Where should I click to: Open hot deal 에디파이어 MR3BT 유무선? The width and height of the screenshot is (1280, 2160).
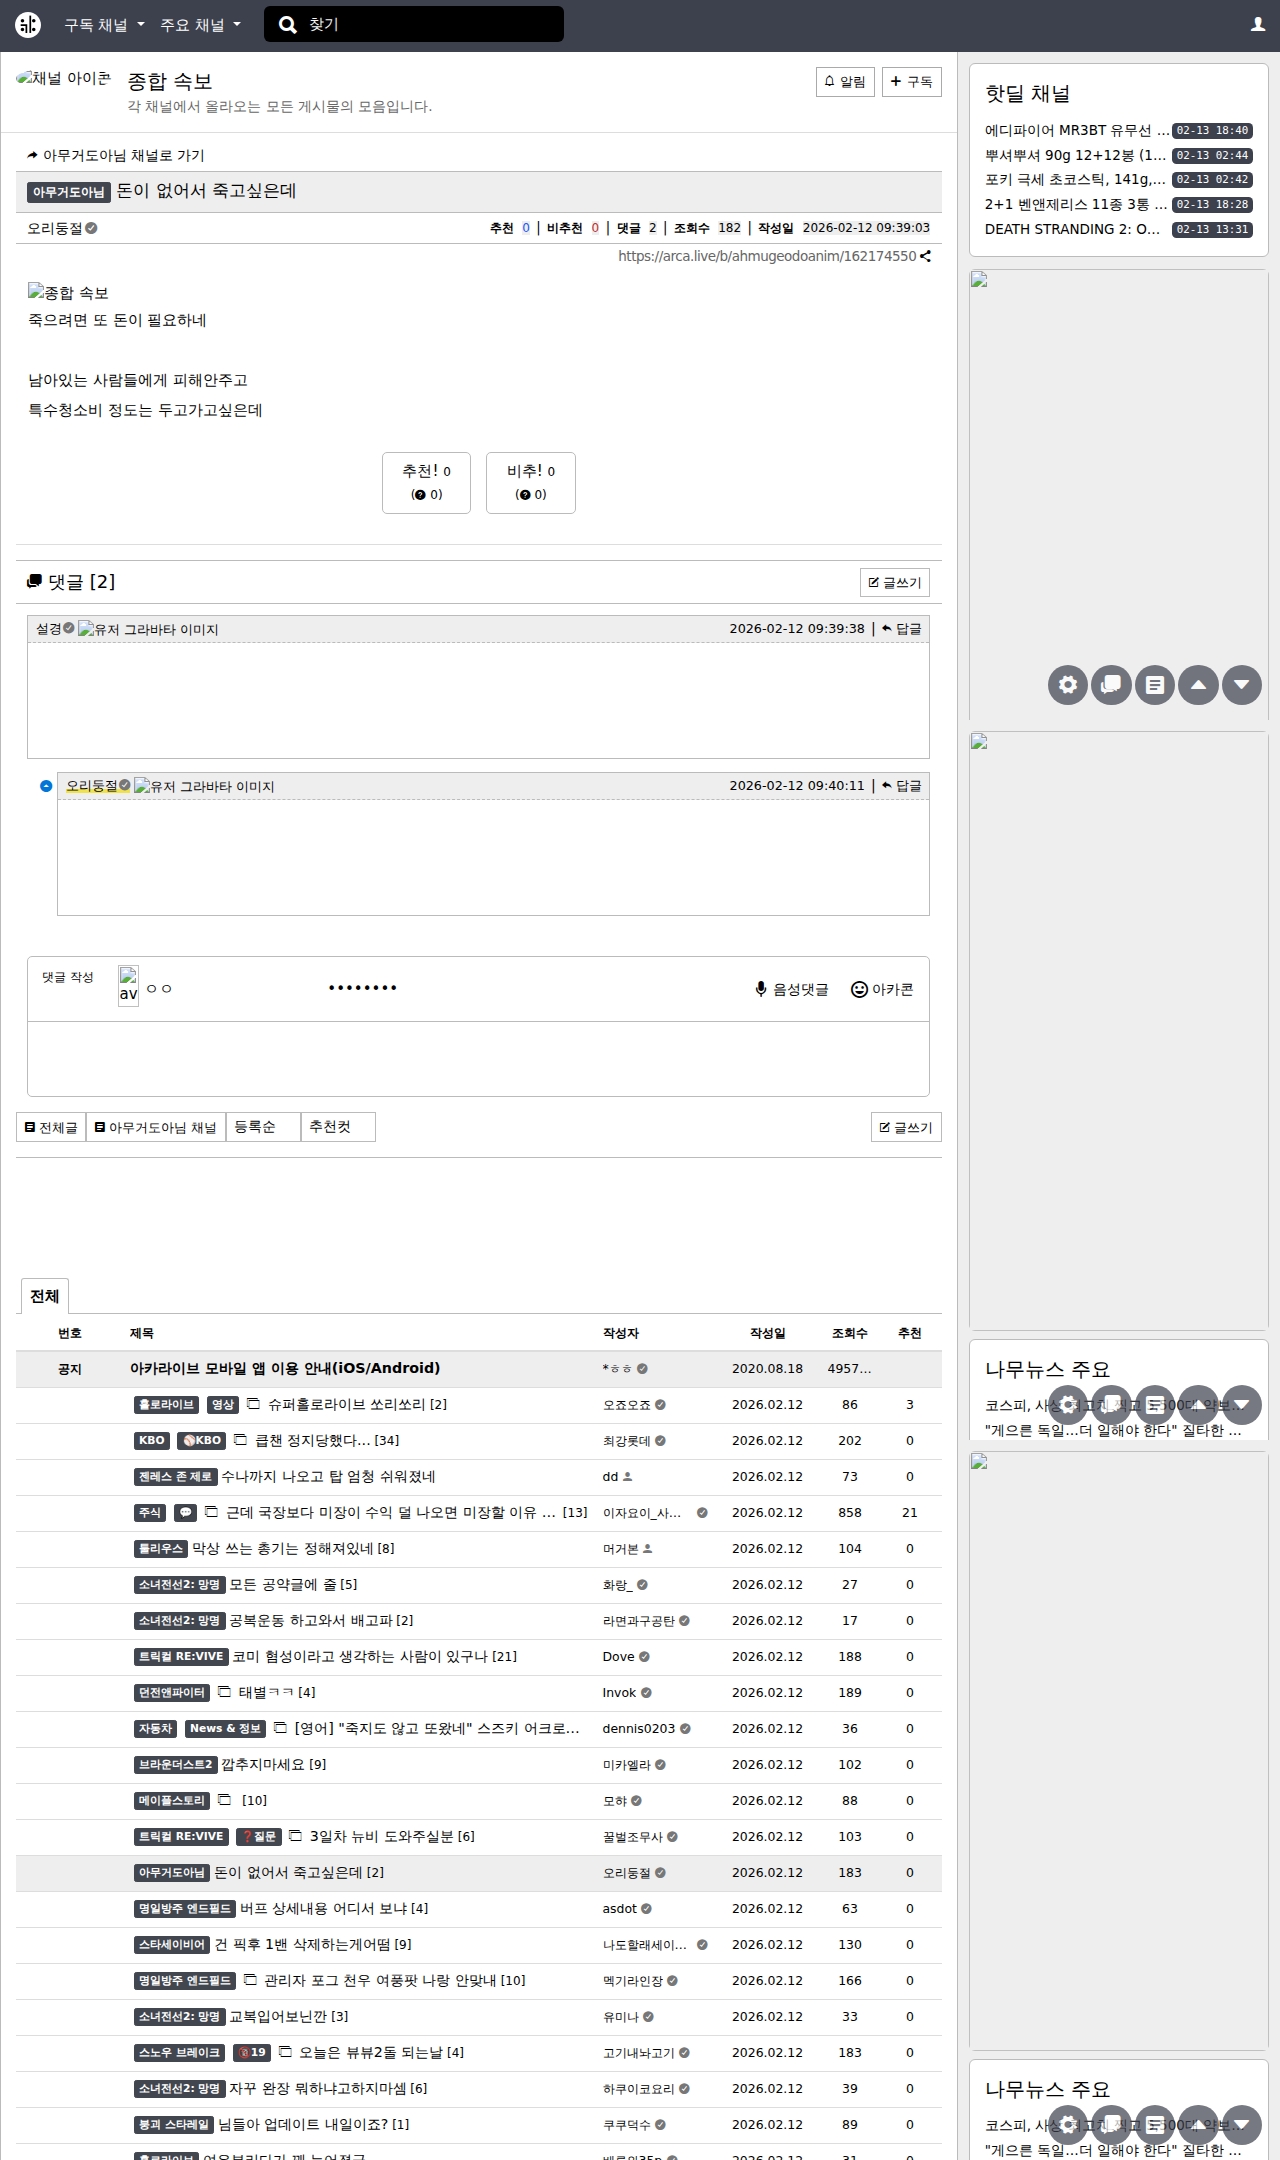pos(1076,130)
